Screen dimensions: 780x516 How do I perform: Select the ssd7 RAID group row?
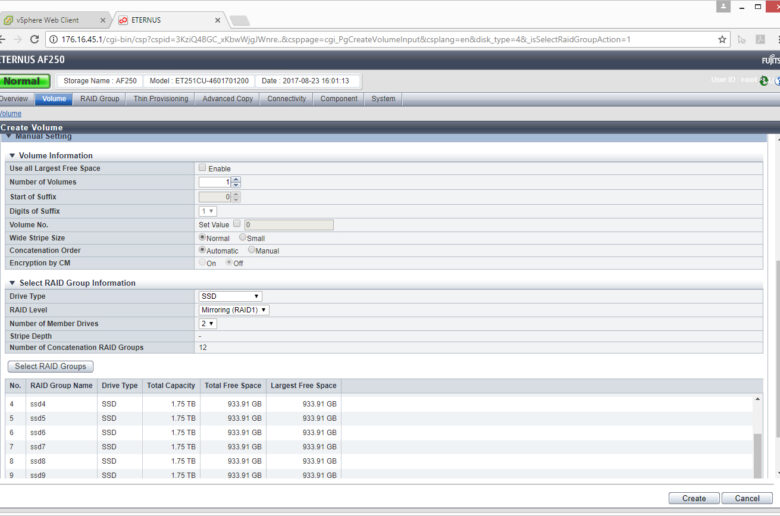coord(381,447)
